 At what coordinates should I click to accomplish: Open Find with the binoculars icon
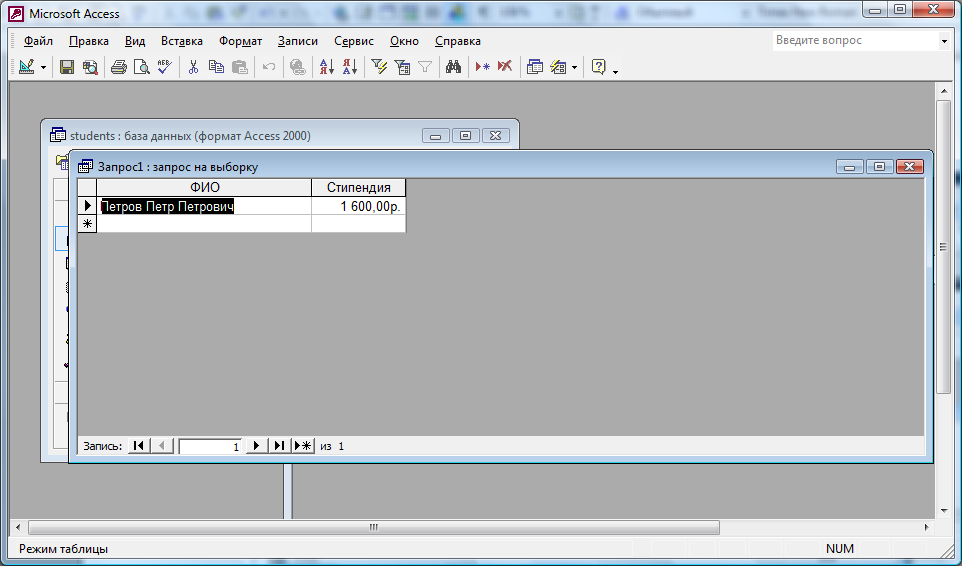[x=453, y=66]
